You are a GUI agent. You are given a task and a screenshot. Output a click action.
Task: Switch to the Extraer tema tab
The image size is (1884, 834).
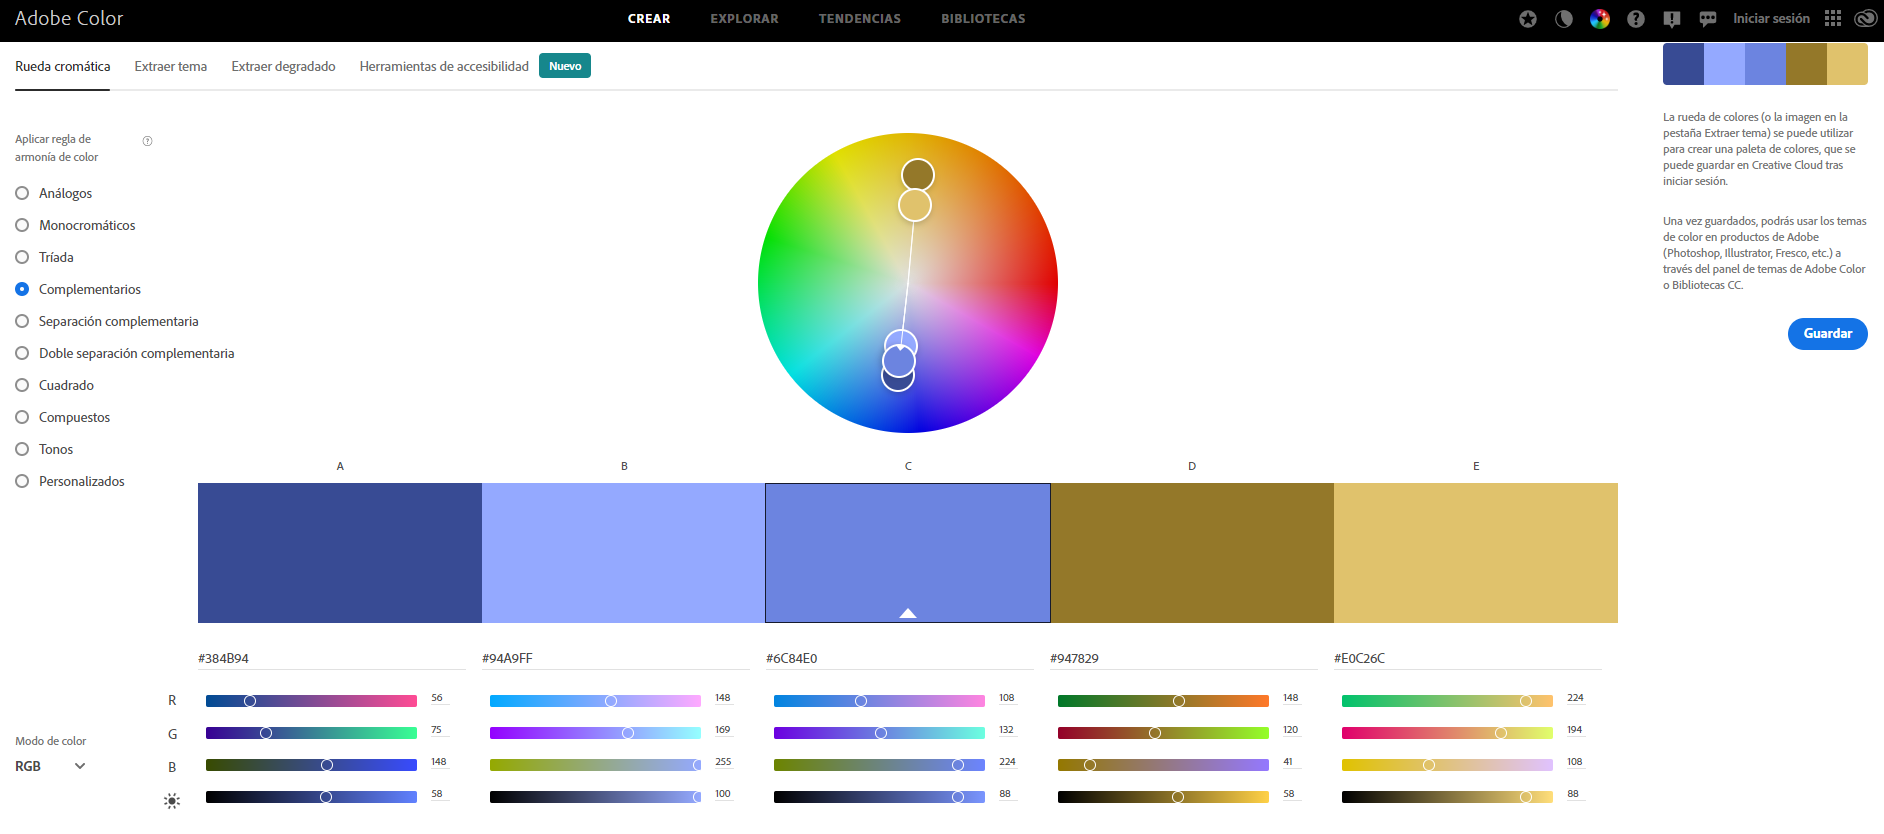171,67
